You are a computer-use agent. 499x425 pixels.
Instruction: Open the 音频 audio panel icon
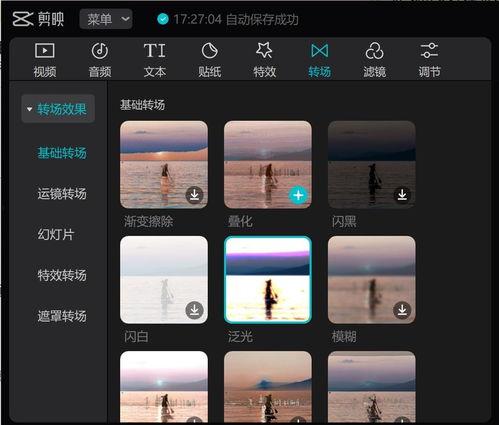pyautogui.click(x=100, y=51)
